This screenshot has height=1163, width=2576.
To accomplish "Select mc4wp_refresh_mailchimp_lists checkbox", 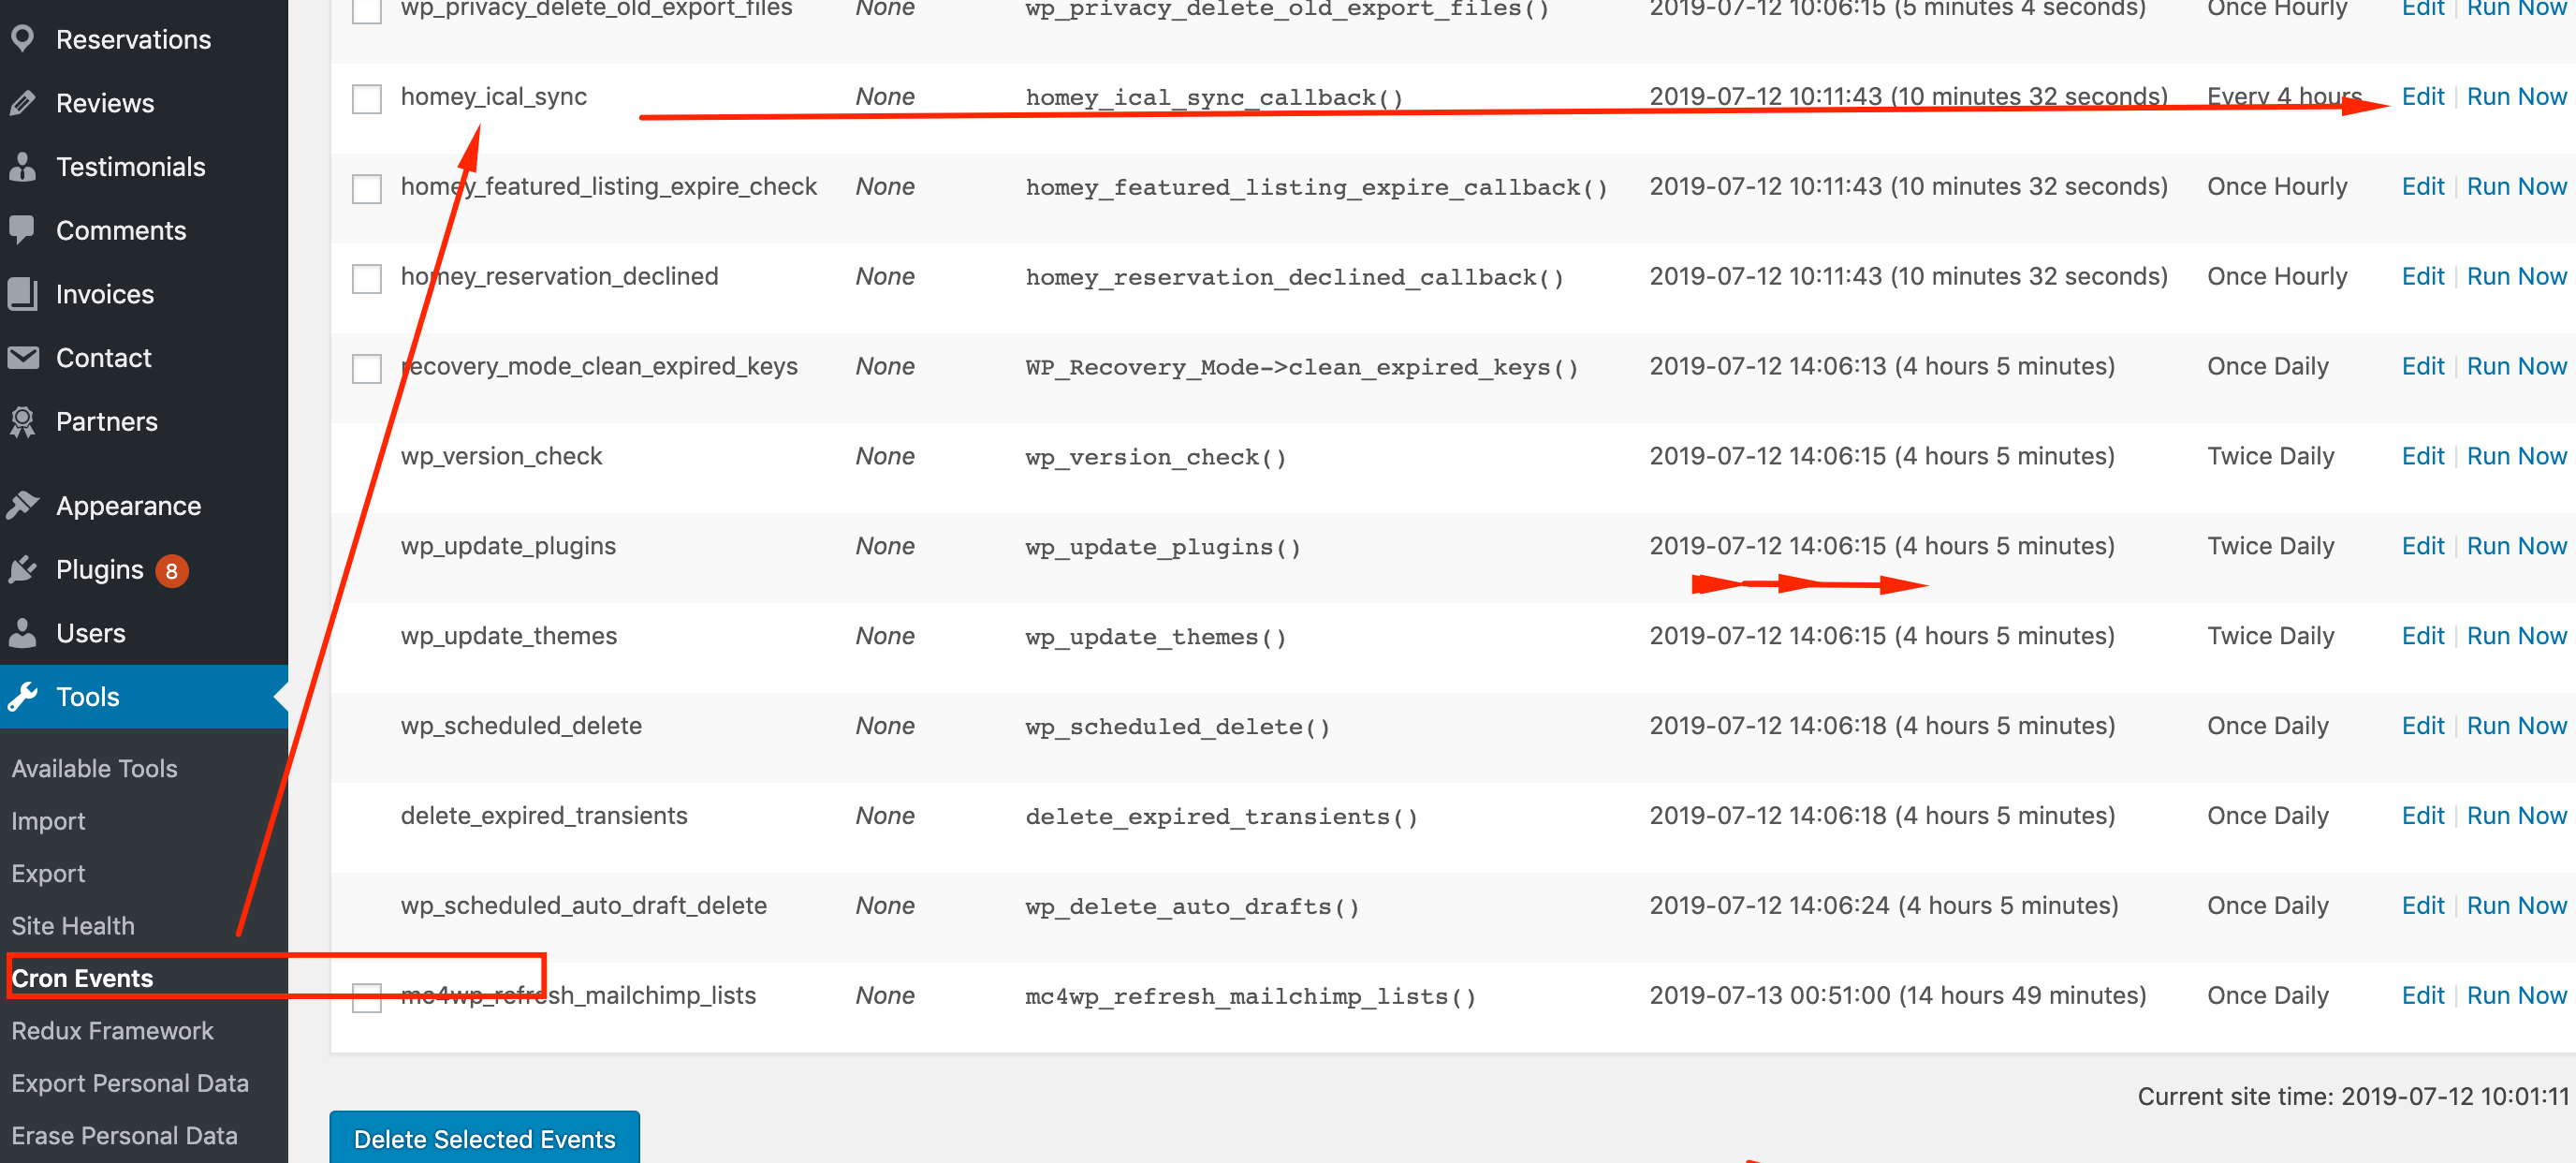I will pyautogui.click(x=367, y=997).
